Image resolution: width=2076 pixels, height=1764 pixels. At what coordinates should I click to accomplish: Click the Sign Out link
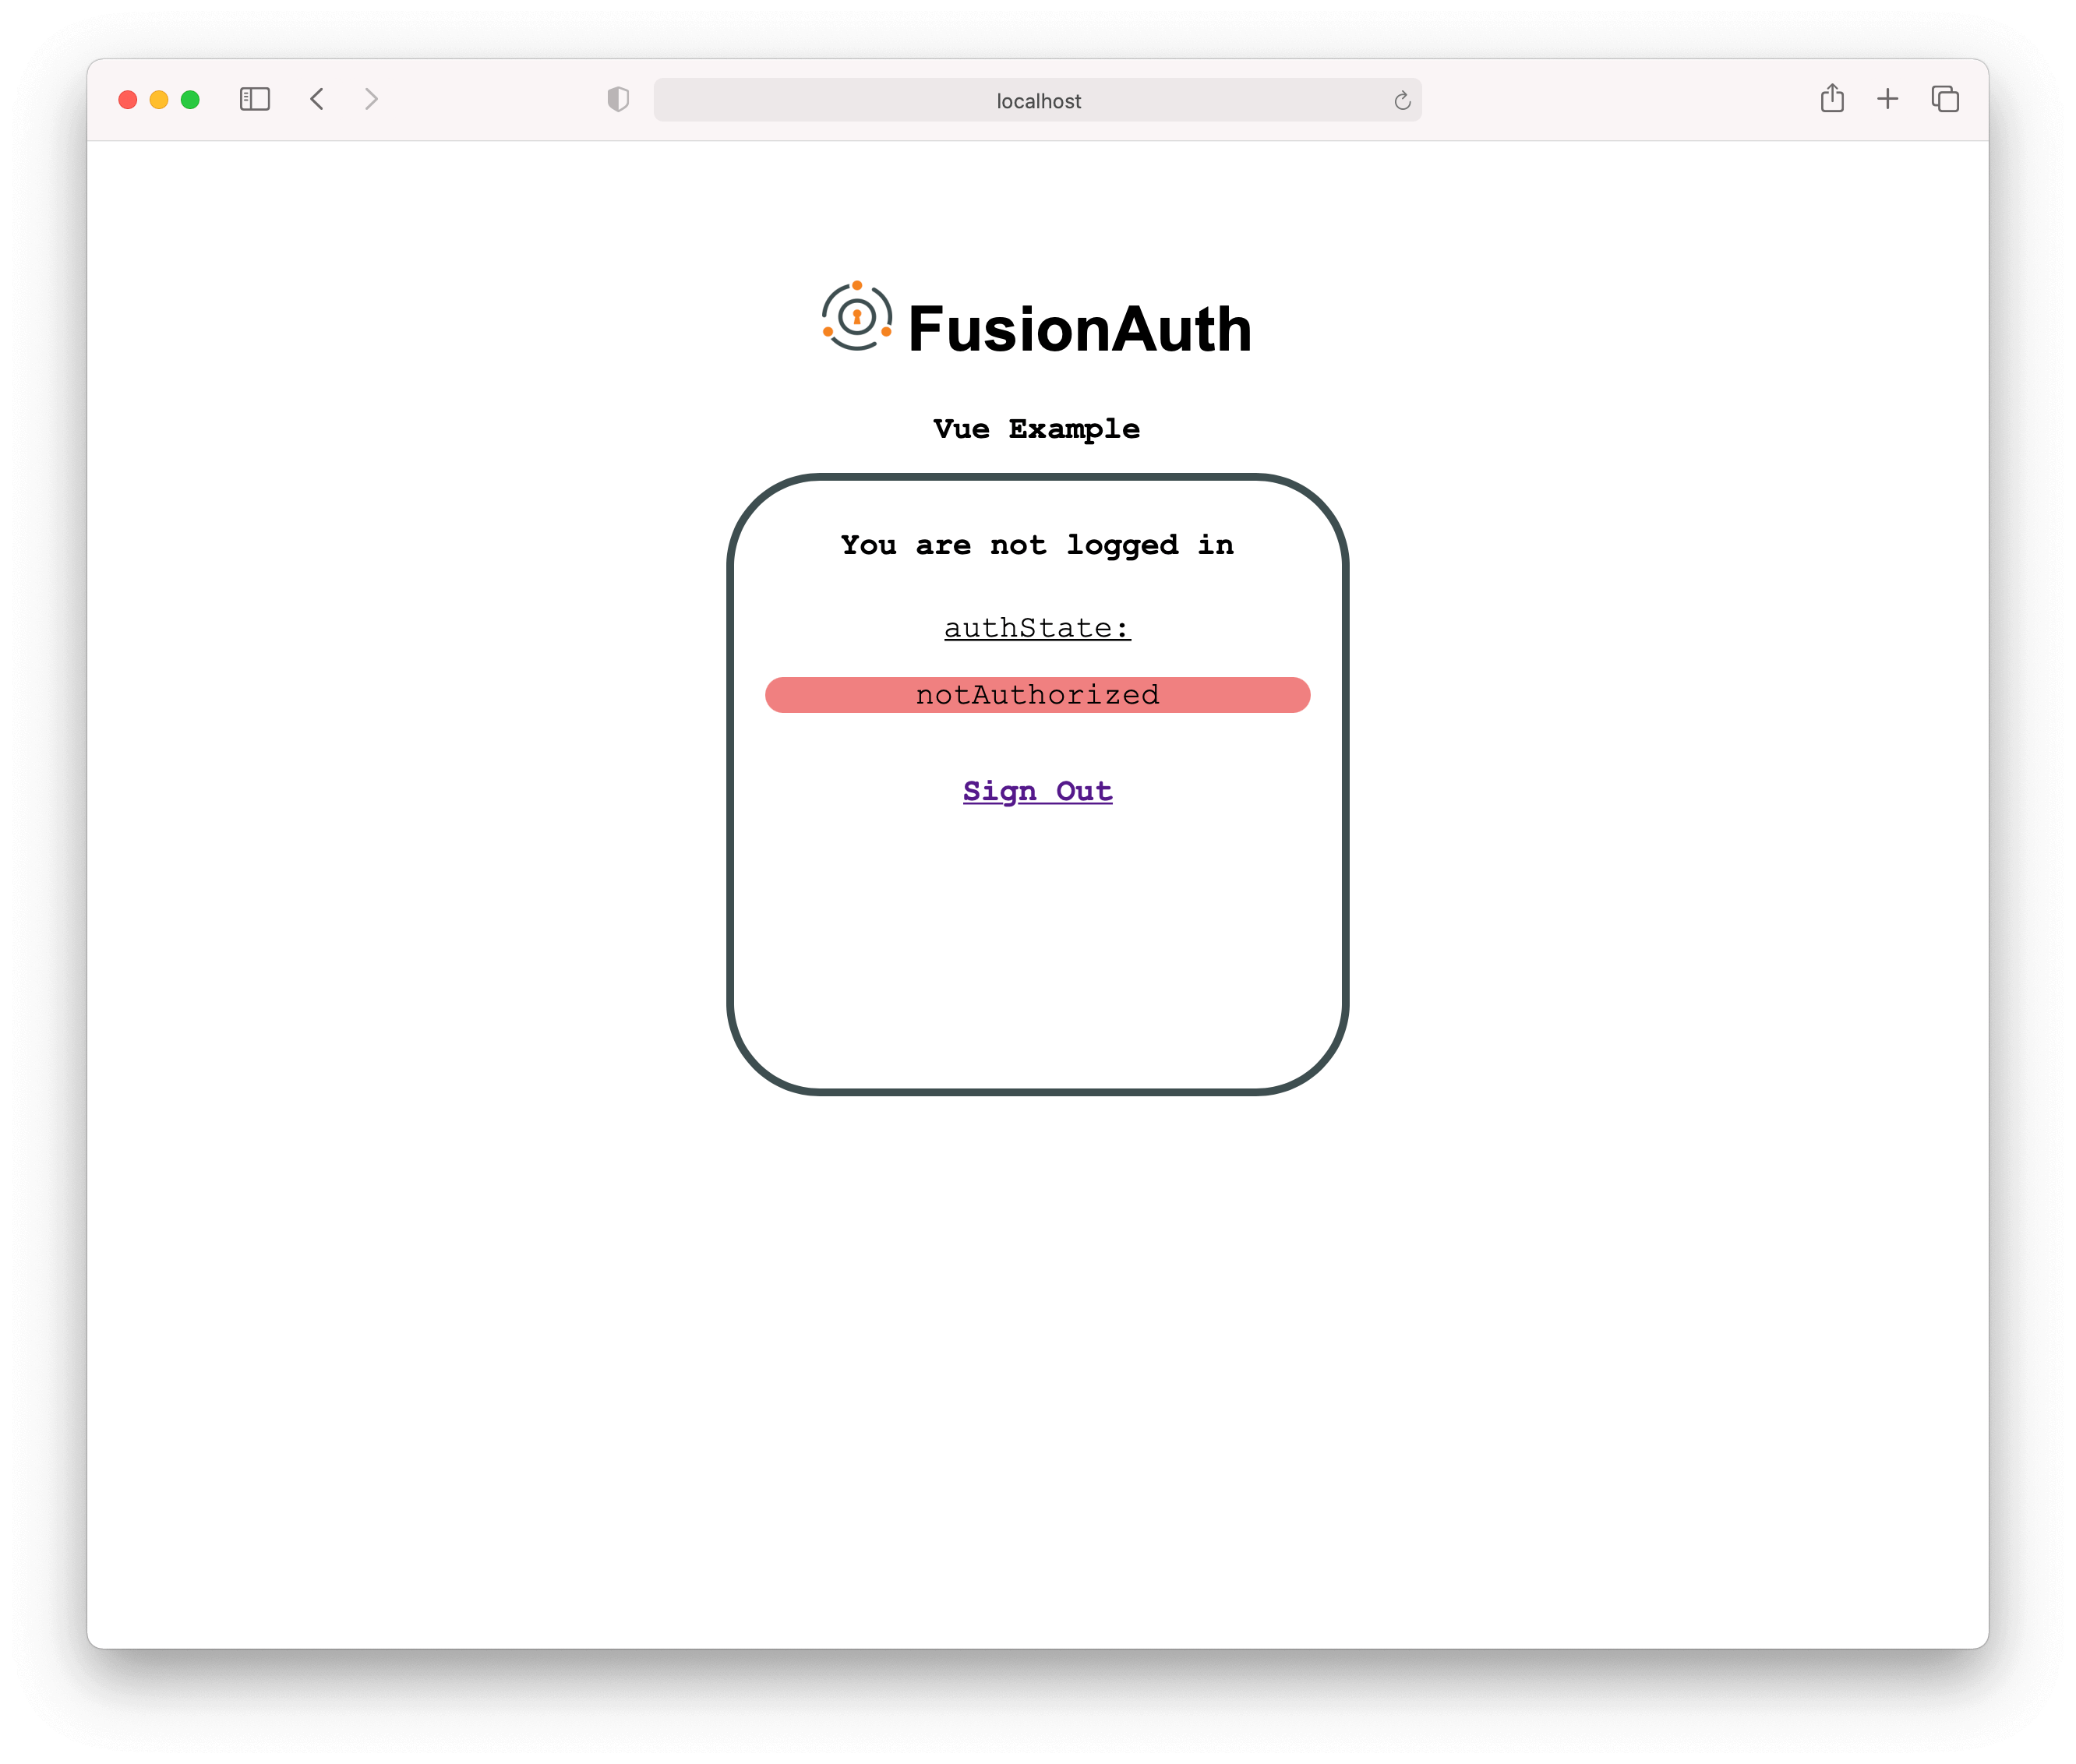(x=1037, y=791)
